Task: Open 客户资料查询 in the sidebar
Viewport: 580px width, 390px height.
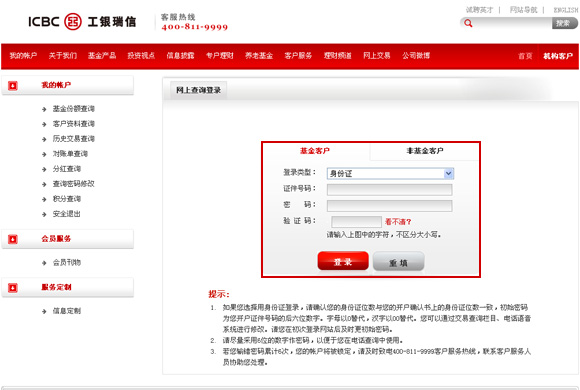Action: (74, 124)
